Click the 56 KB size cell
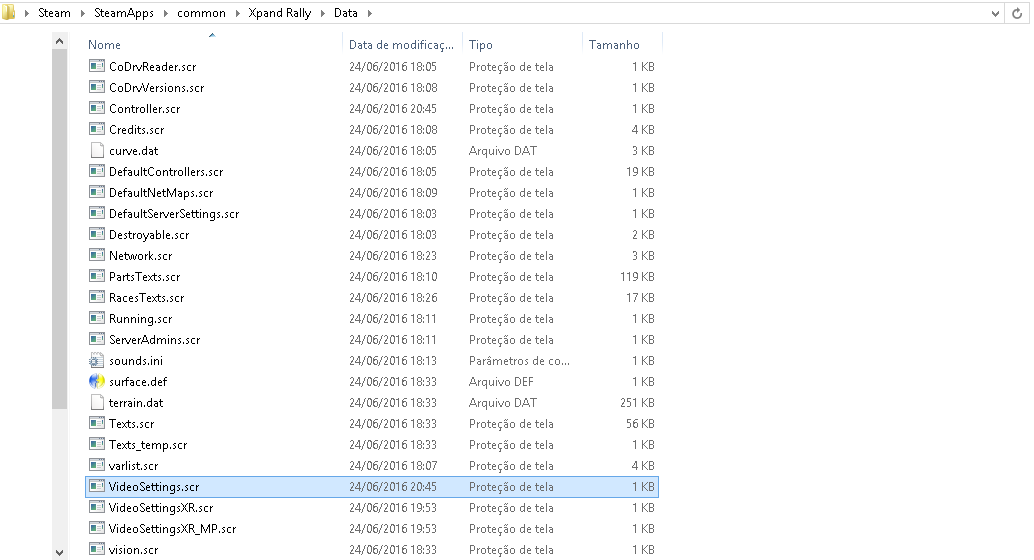 click(x=640, y=424)
